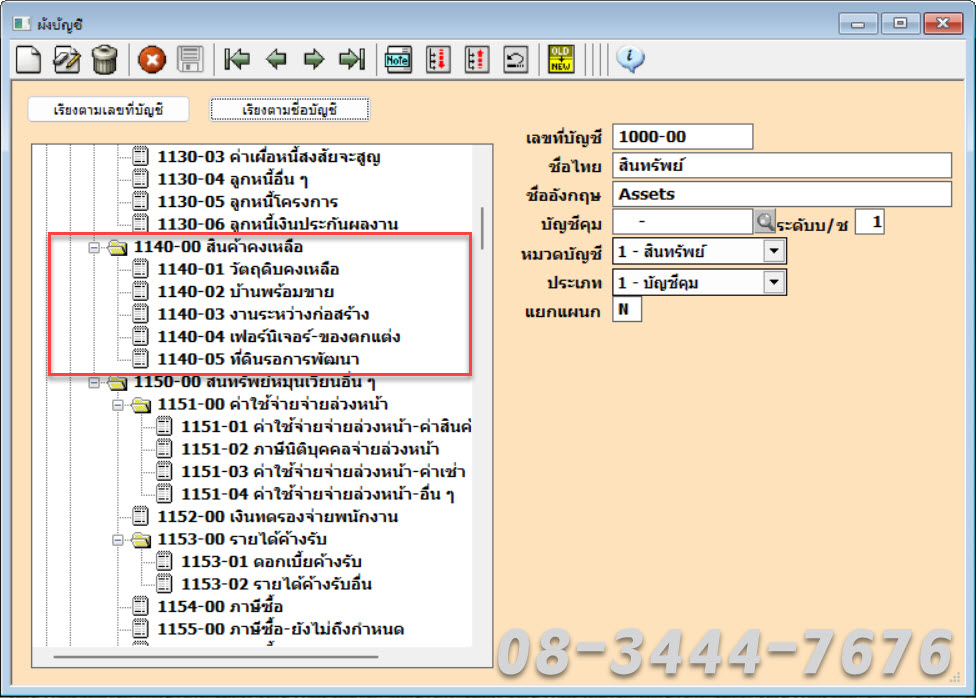Click document icon of 1130-03 row
Image resolution: width=976 pixels, height=698 pixels.
tap(141, 156)
